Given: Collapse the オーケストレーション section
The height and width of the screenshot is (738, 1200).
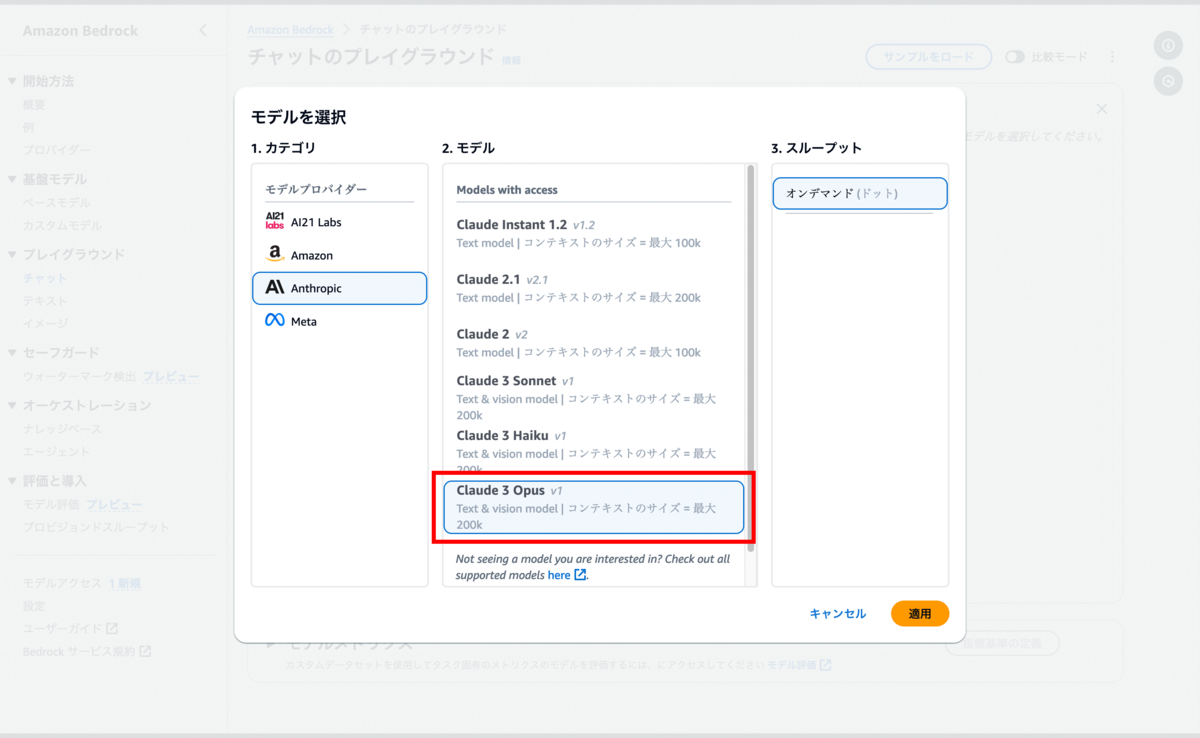Looking at the screenshot, I should (x=12, y=406).
